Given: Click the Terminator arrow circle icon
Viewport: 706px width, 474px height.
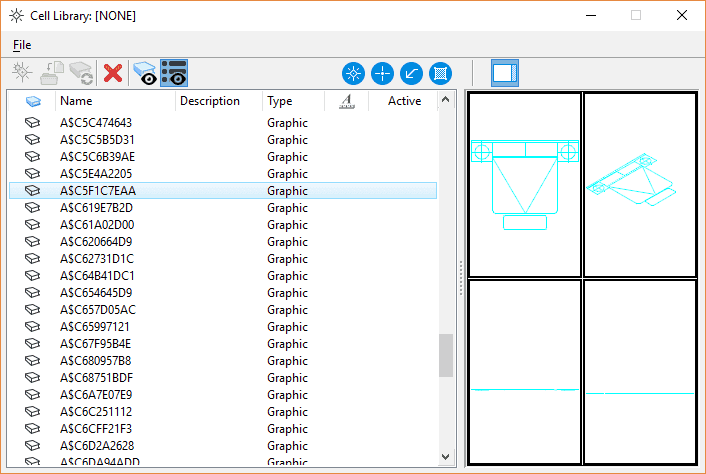Looking at the screenshot, I should point(411,73).
